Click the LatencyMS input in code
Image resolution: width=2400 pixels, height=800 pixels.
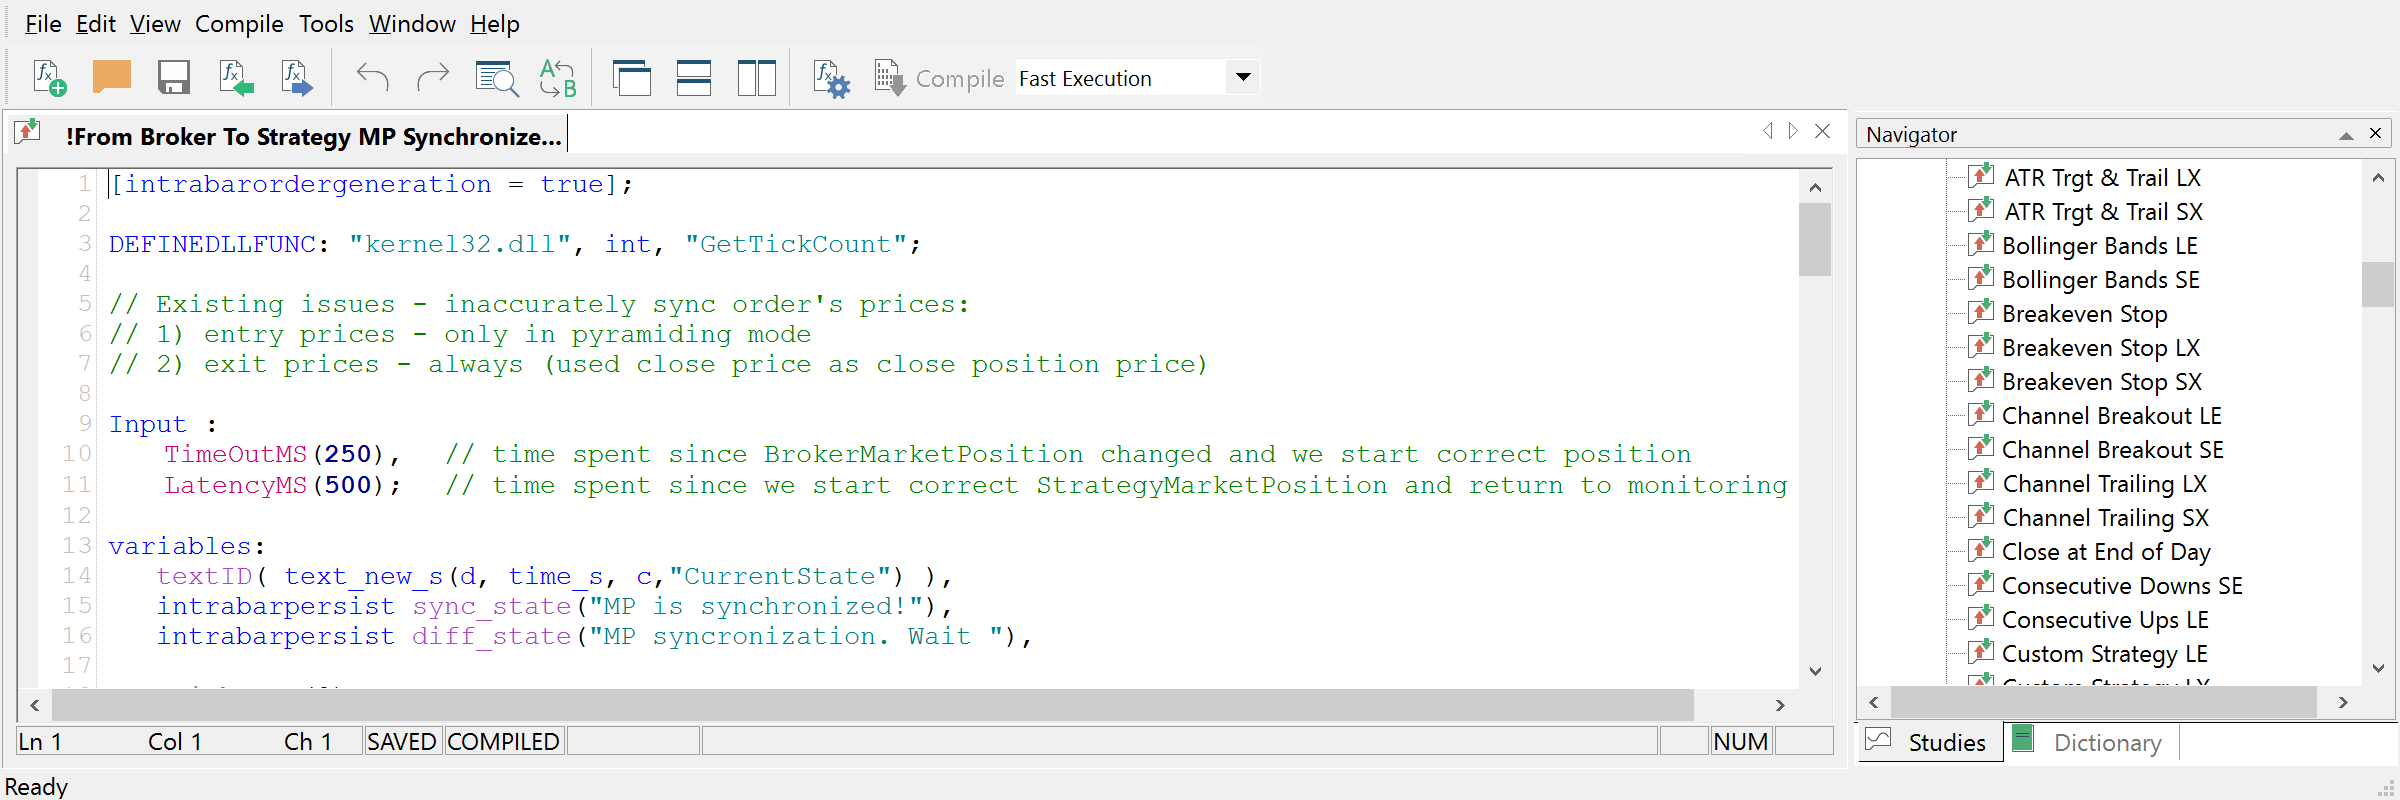(236, 485)
